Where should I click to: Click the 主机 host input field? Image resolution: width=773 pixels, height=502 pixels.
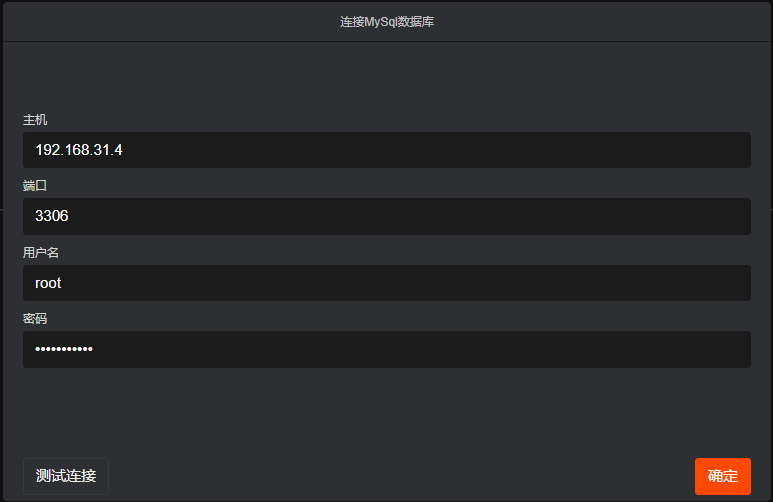pyautogui.click(x=386, y=150)
